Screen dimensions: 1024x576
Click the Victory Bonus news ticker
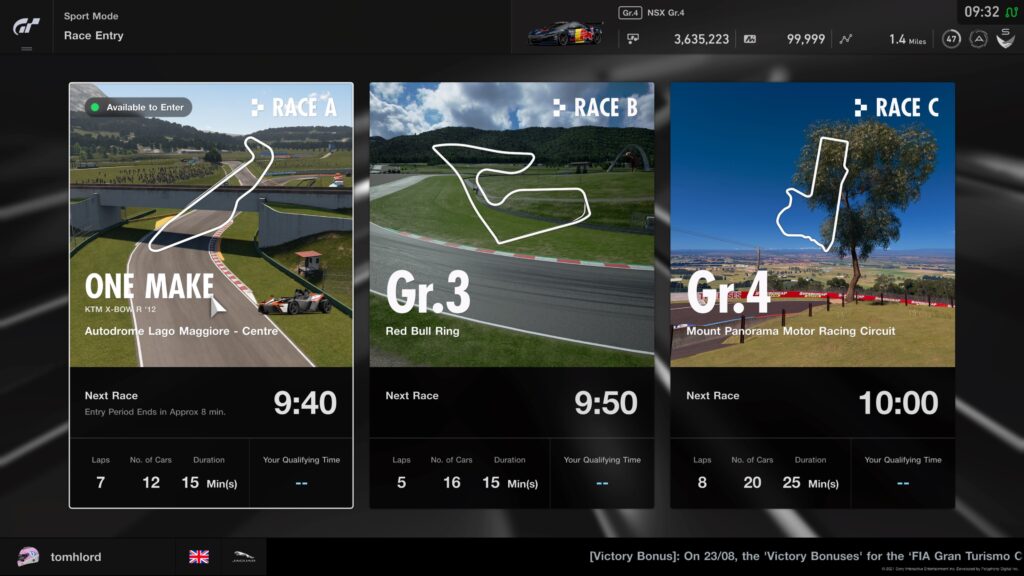point(806,556)
